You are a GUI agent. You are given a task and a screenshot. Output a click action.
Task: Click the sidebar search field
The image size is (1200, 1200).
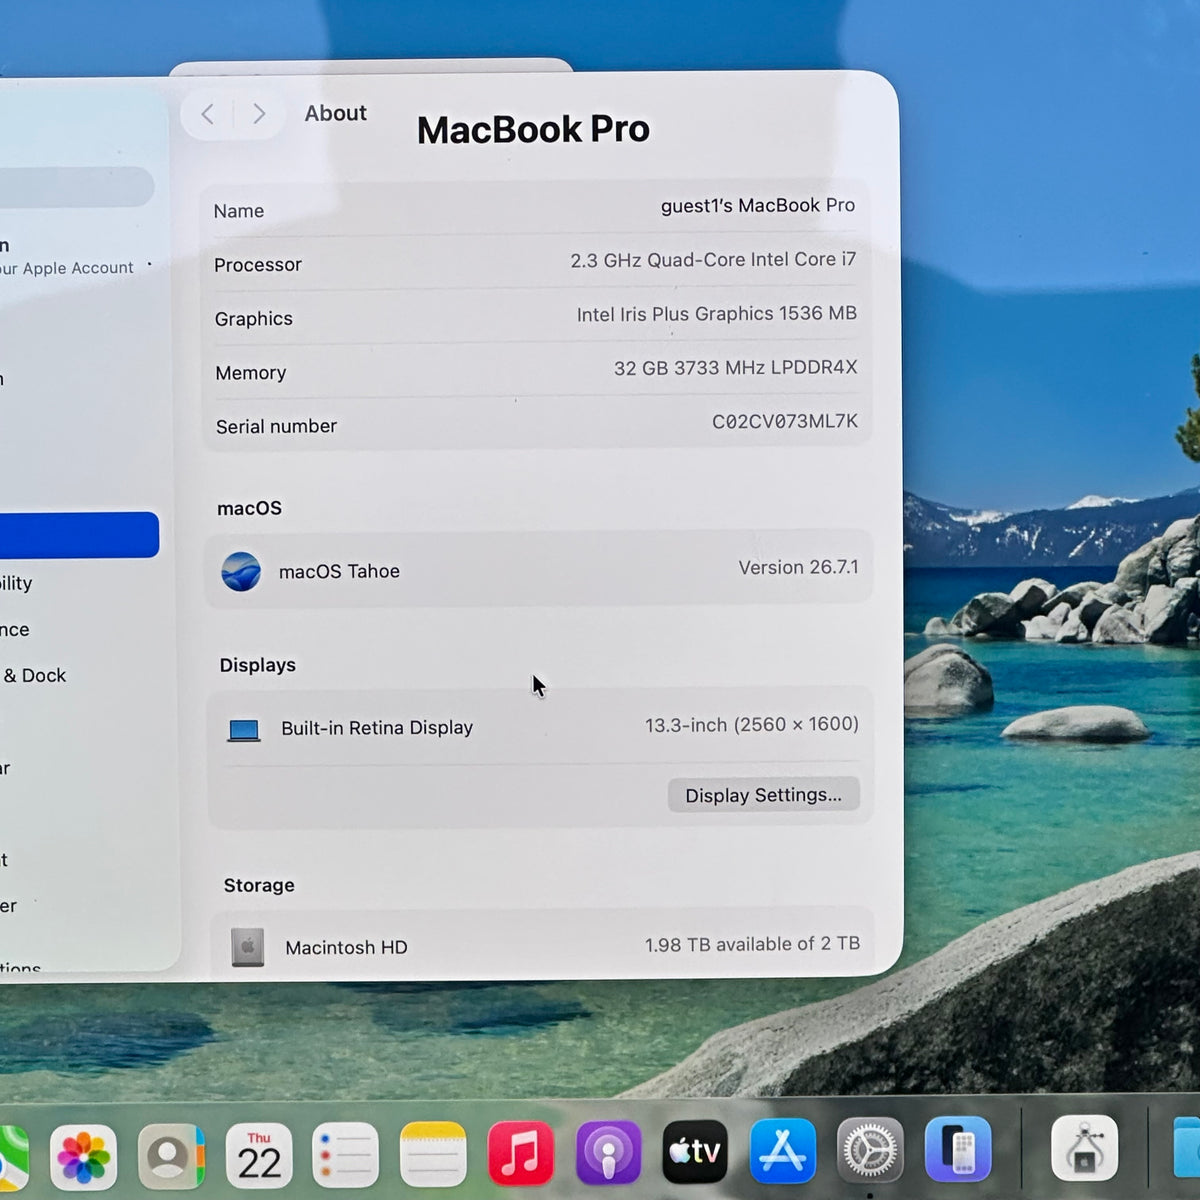point(76,187)
